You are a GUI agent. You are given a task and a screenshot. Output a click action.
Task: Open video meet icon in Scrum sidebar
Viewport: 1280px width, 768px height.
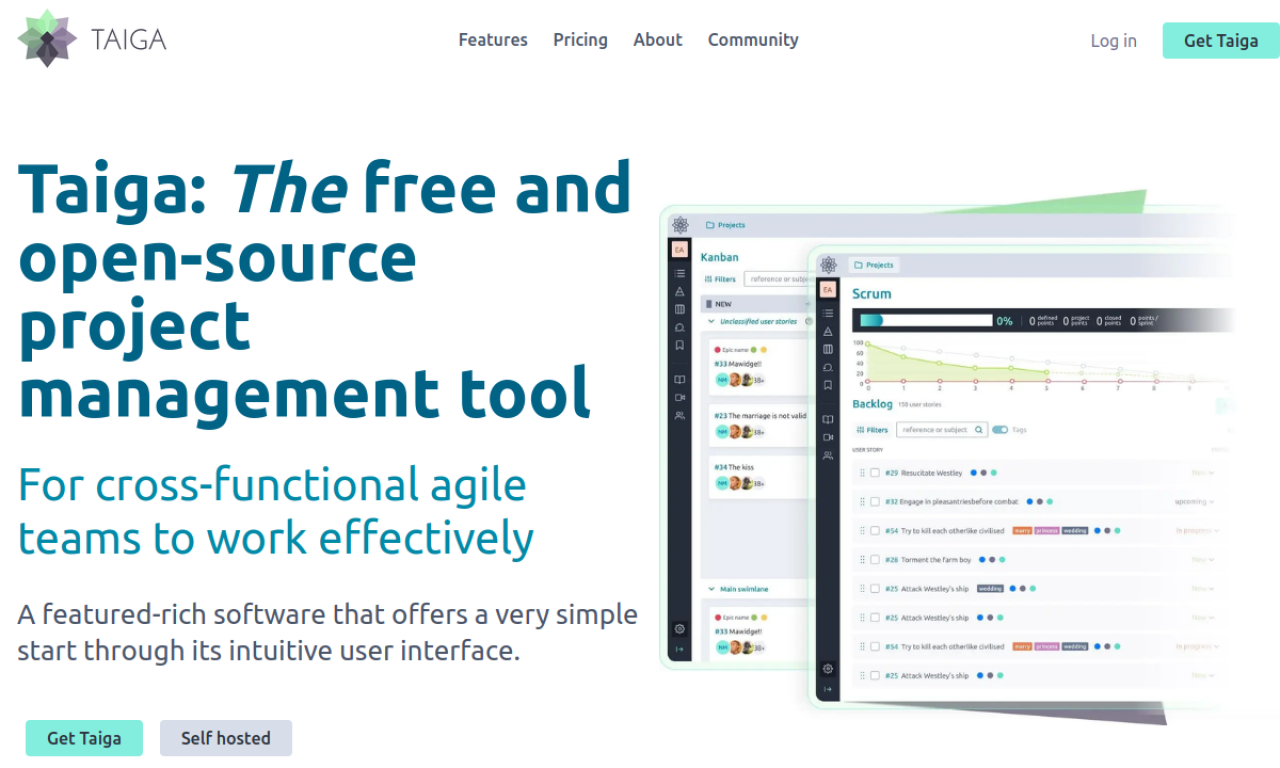click(x=827, y=438)
